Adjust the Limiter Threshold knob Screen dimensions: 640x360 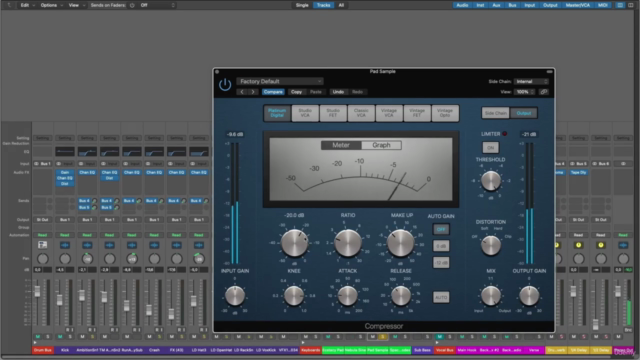pos(491,181)
